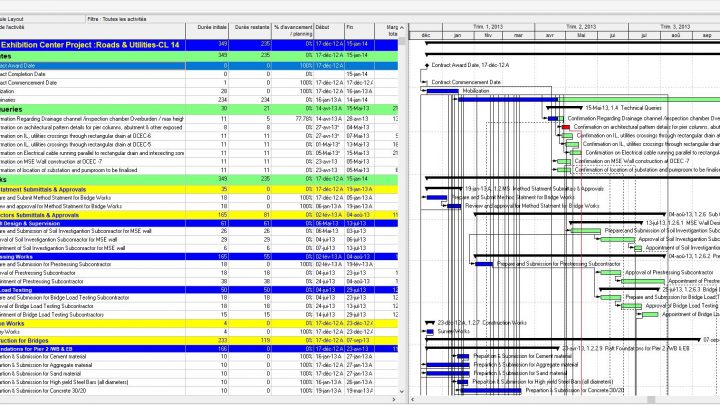Image resolution: width=720 pixels, height=405 pixels.
Task: Click the 'Trim. 1, 2013' timescale header
Action: [x=488, y=27]
